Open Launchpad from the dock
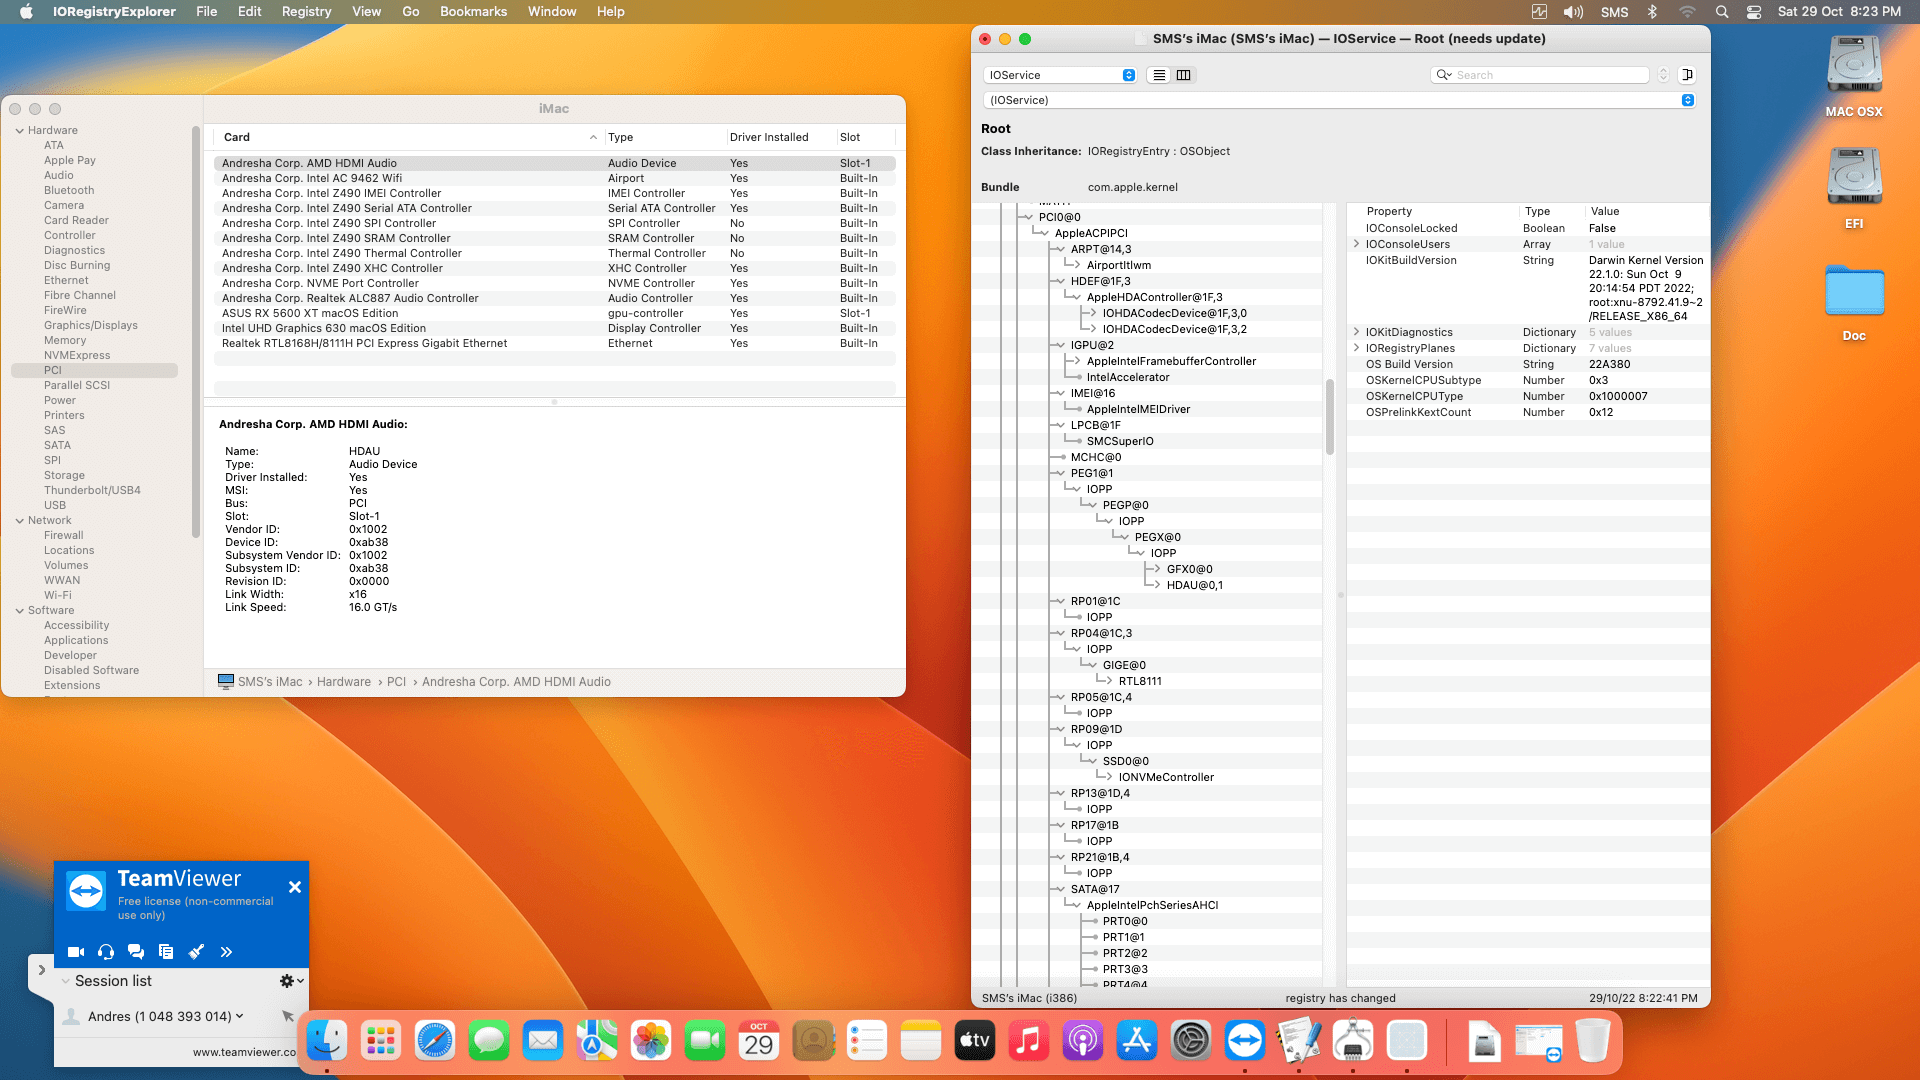The width and height of the screenshot is (1920, 1080). tap(381, 1042)
